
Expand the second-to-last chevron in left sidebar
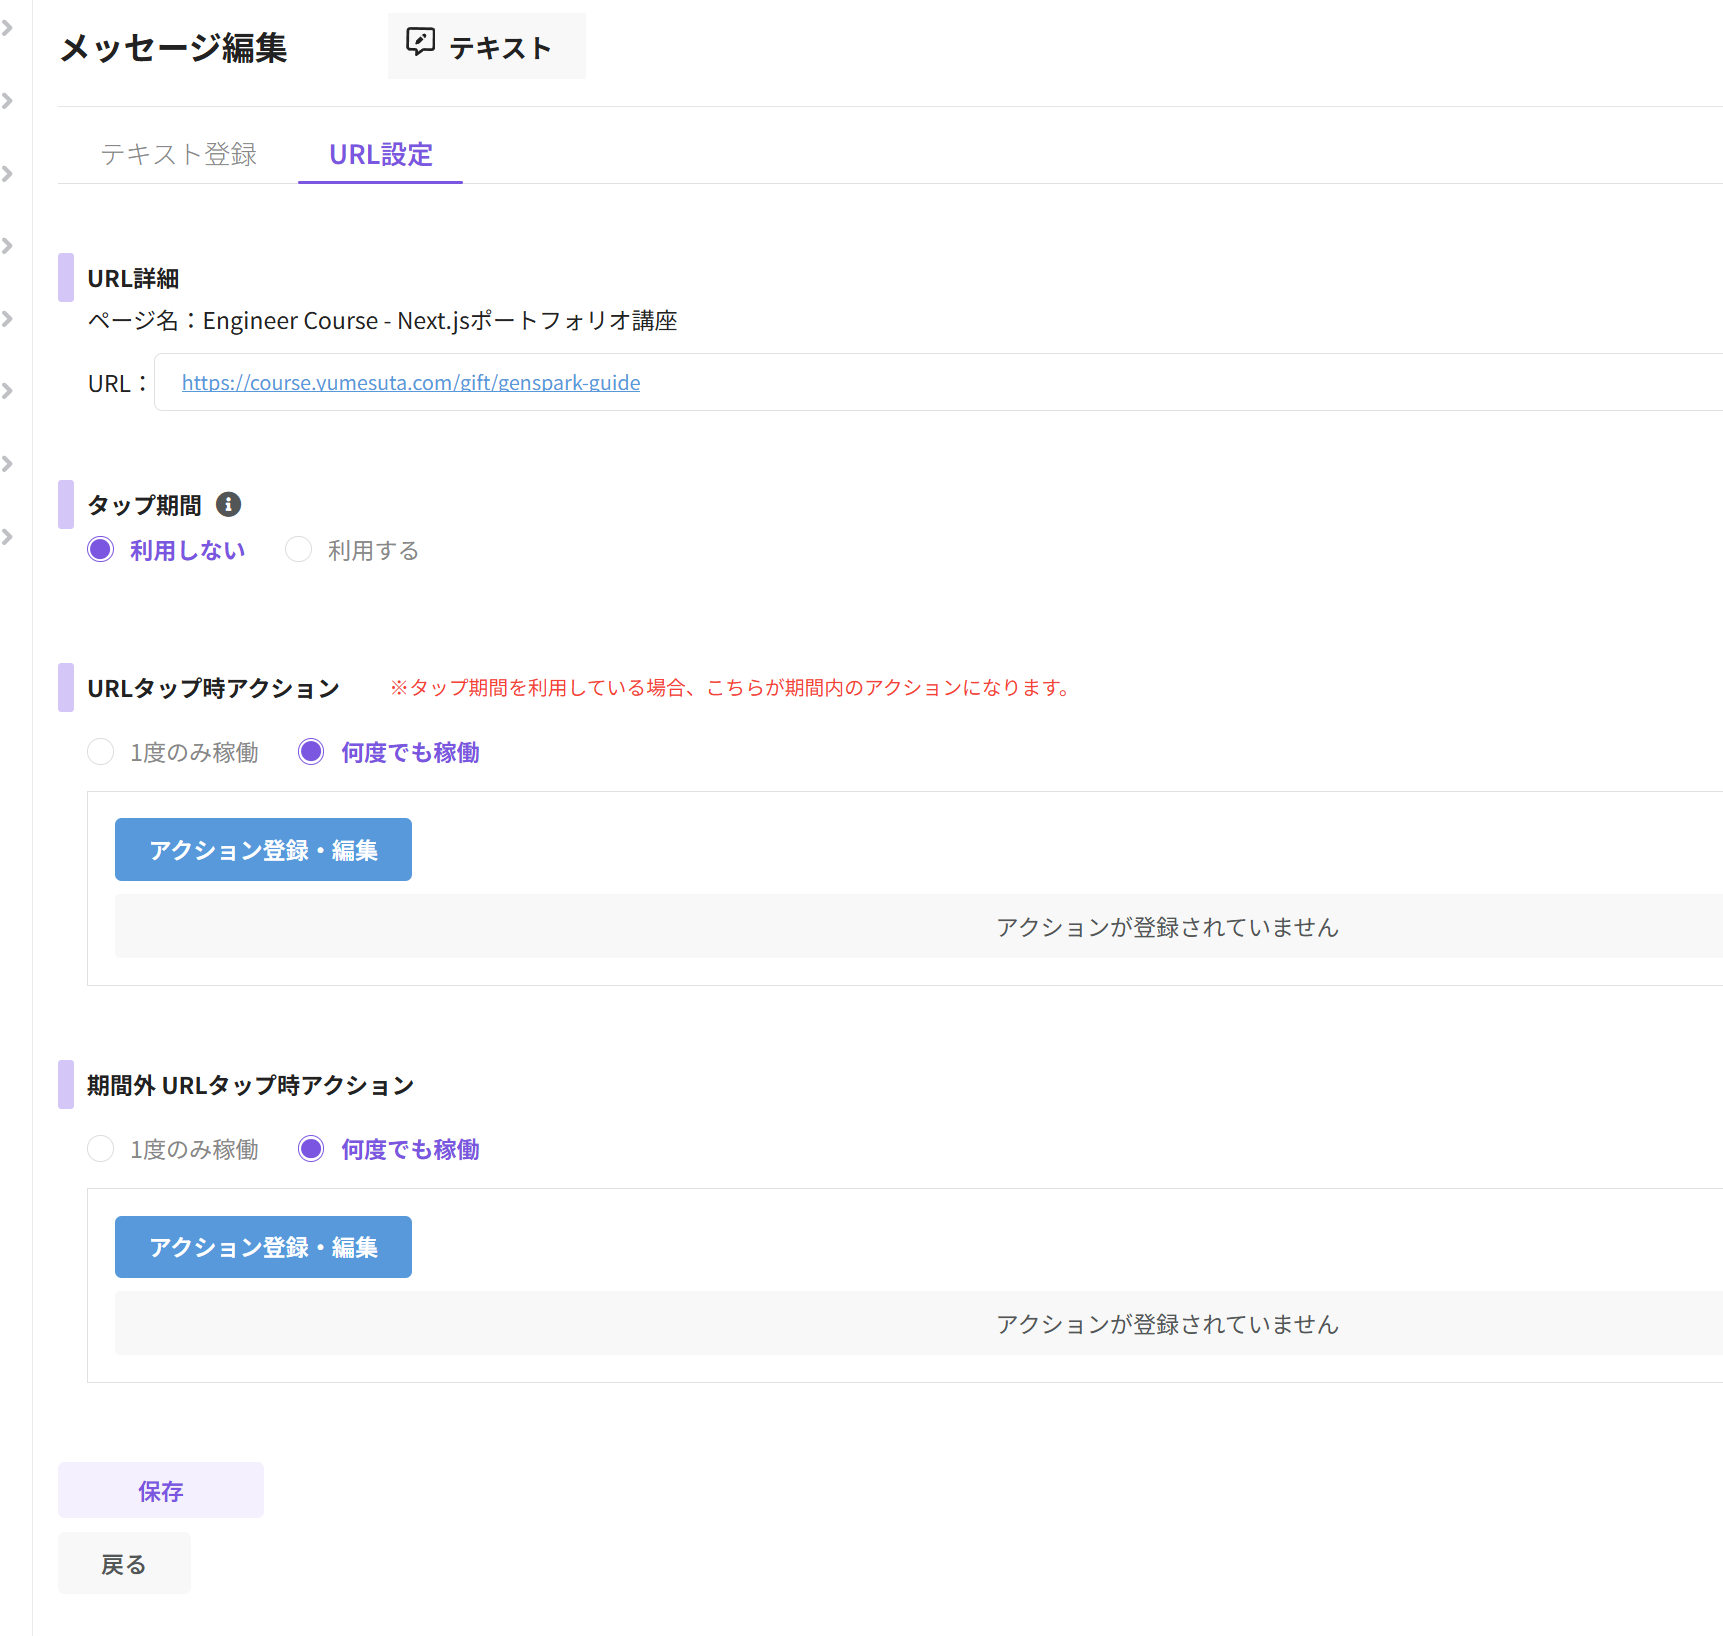tap(8, 464)
